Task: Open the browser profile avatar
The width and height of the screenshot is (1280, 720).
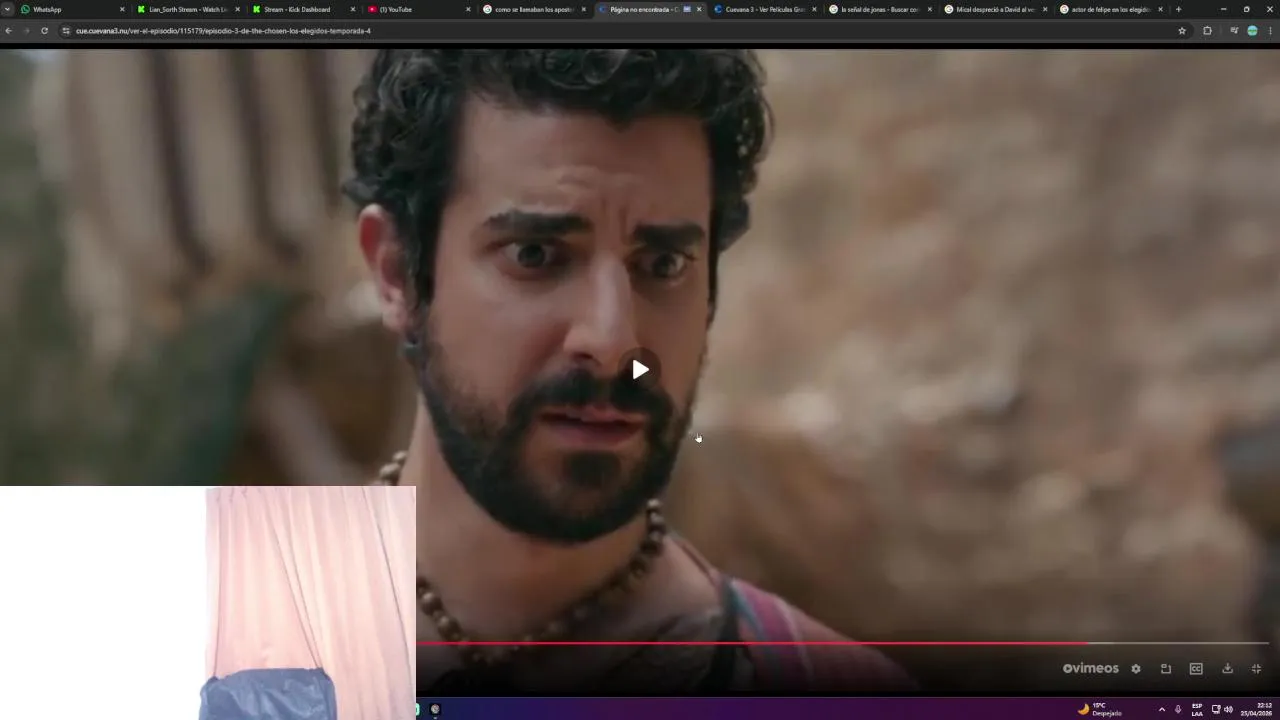Action: (1252, 31)
